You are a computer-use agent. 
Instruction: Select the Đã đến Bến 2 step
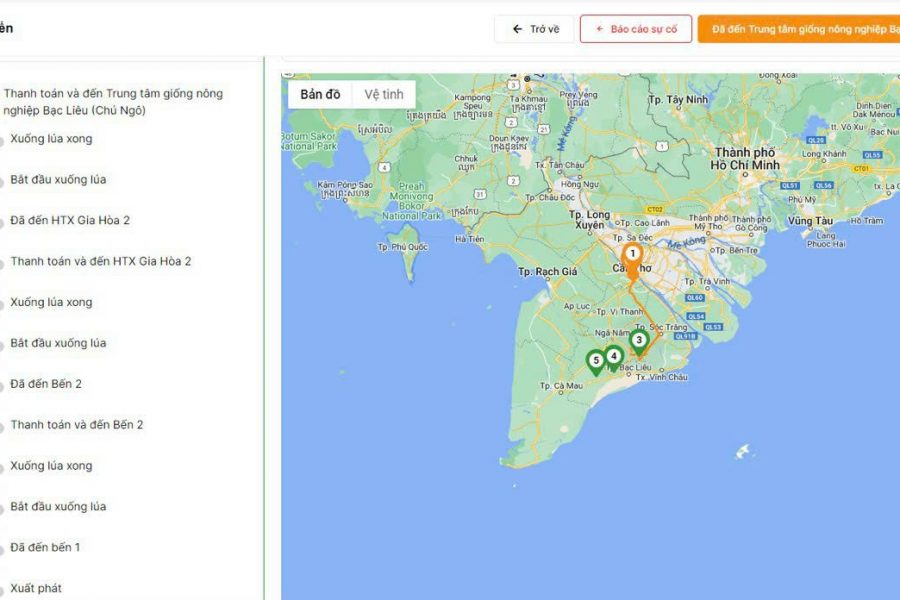(x=46, y=383)
